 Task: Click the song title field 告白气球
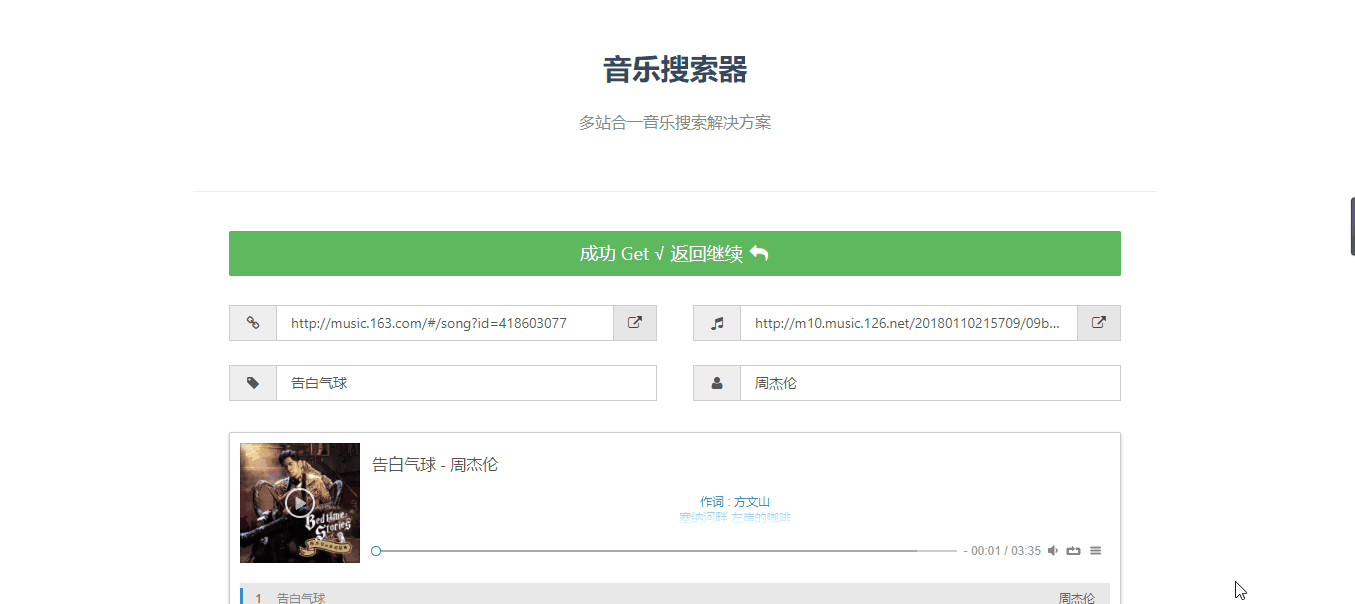(466, 383)
